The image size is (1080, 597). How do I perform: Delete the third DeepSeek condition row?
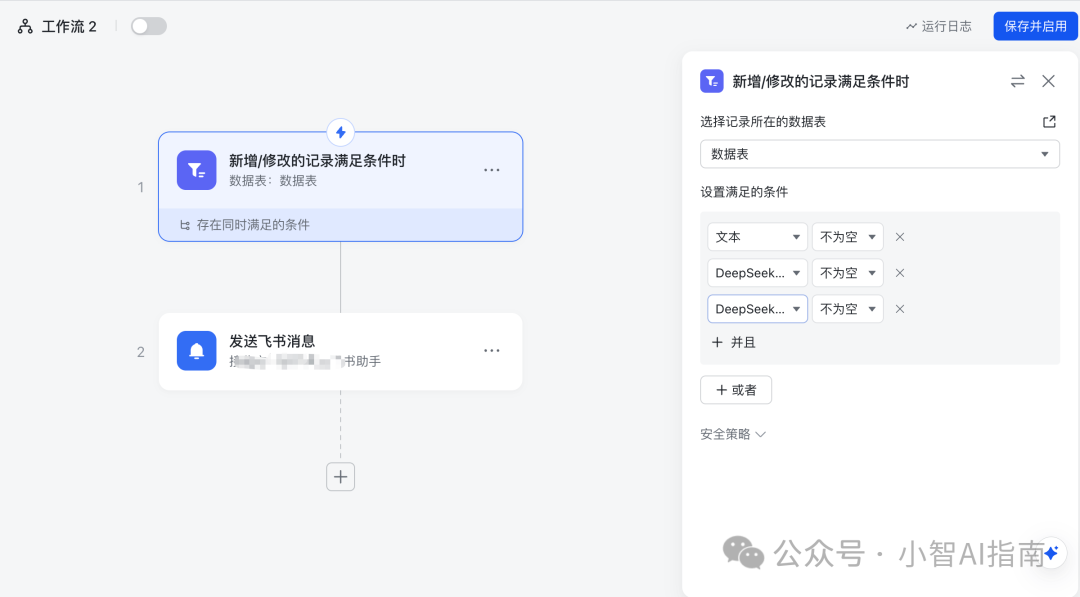click(899, 309)
